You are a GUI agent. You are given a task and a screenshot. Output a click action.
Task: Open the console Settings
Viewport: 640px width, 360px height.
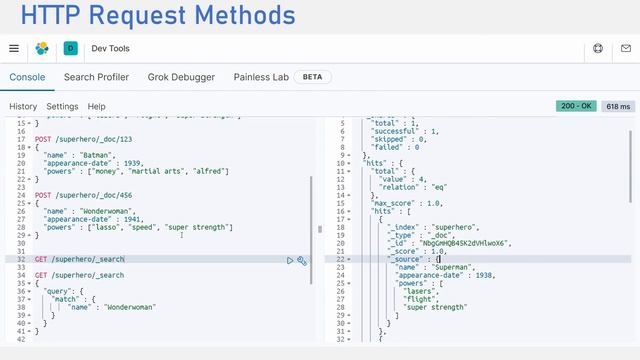tap(62, 107)
